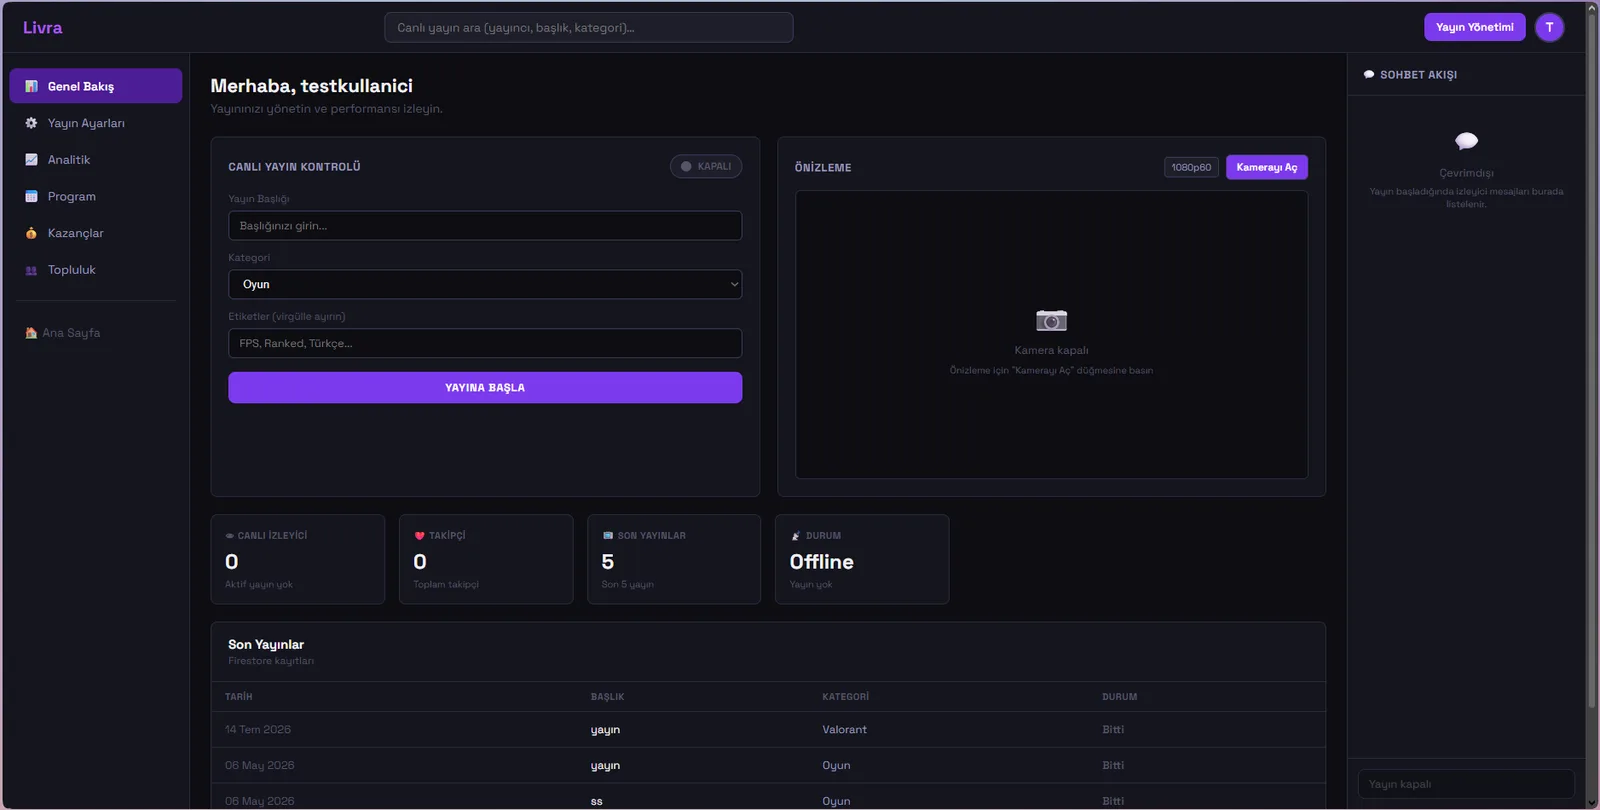Click the Canlı İzleyici eye icon

(230, 536)
